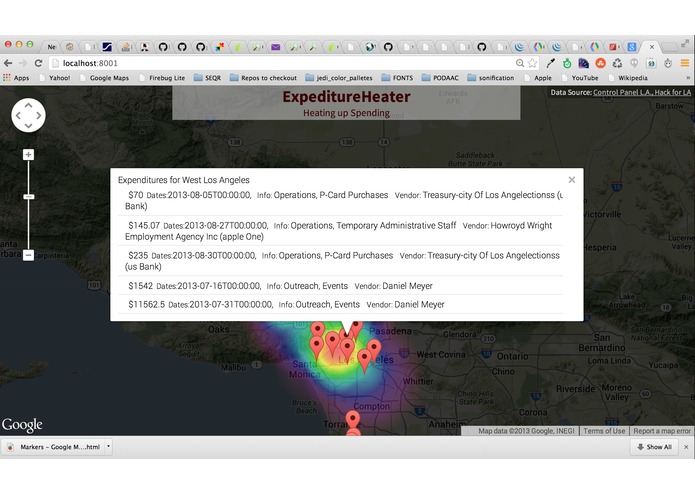Pan the map right
The width and height of the screenshot is (695, 494).
click(39, 116)
